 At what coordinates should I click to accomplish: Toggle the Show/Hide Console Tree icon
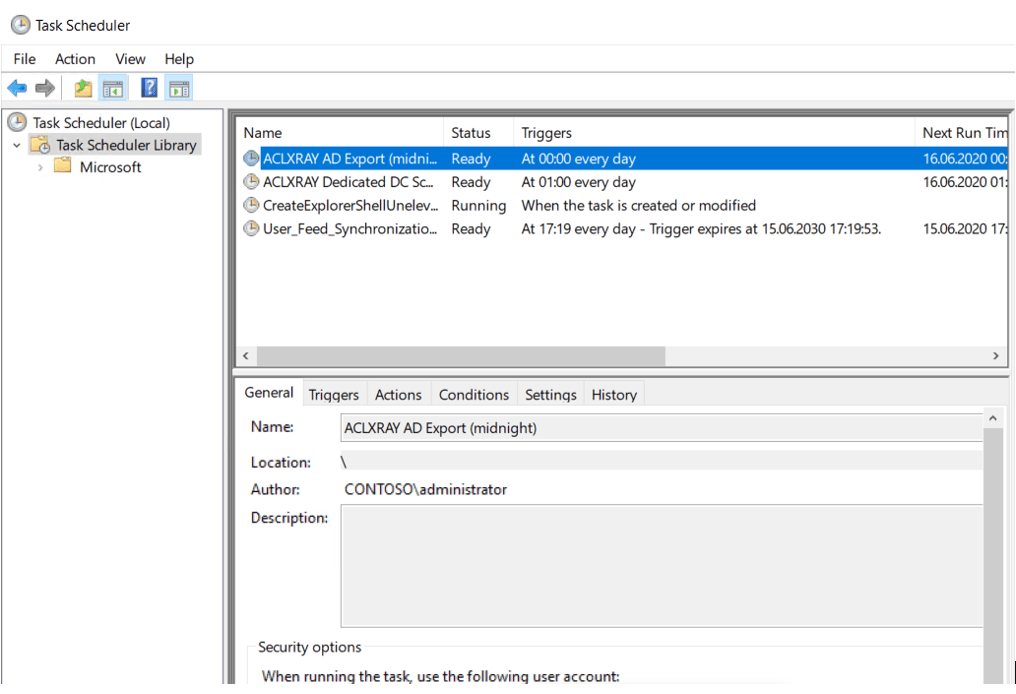click(112, 89)
